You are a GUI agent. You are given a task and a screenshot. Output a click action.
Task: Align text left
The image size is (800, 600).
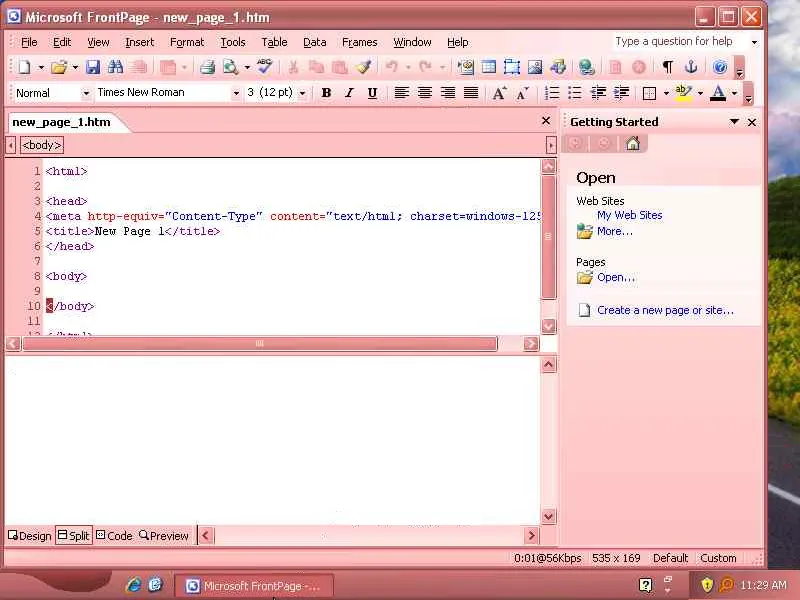(402, 93)
